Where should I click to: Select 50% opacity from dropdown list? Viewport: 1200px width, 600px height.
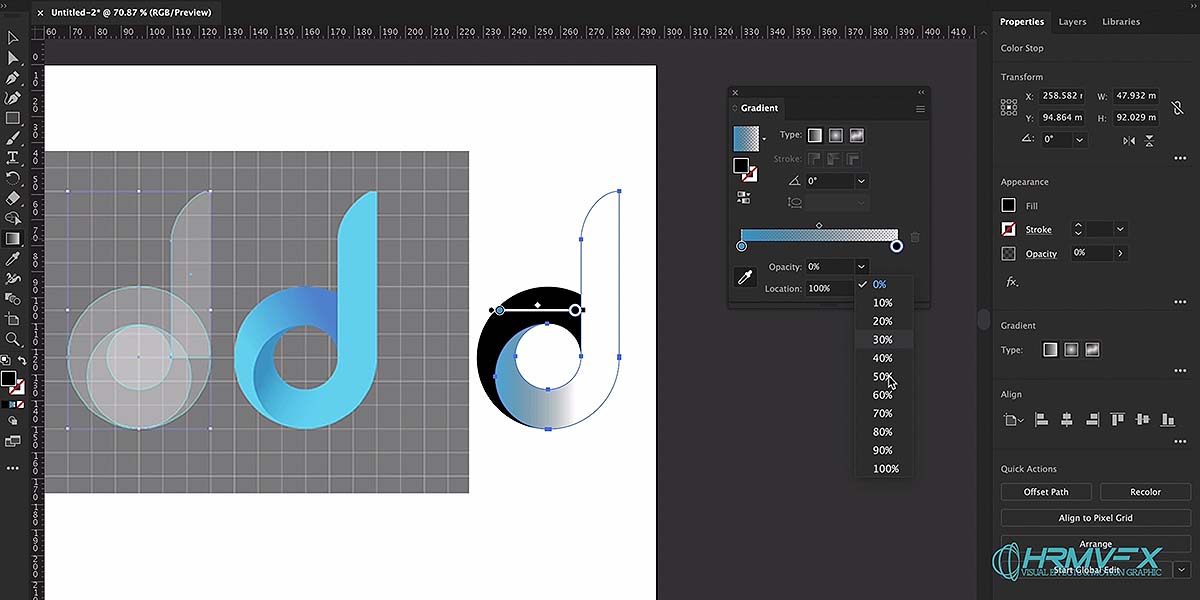(x=882, y=377)
